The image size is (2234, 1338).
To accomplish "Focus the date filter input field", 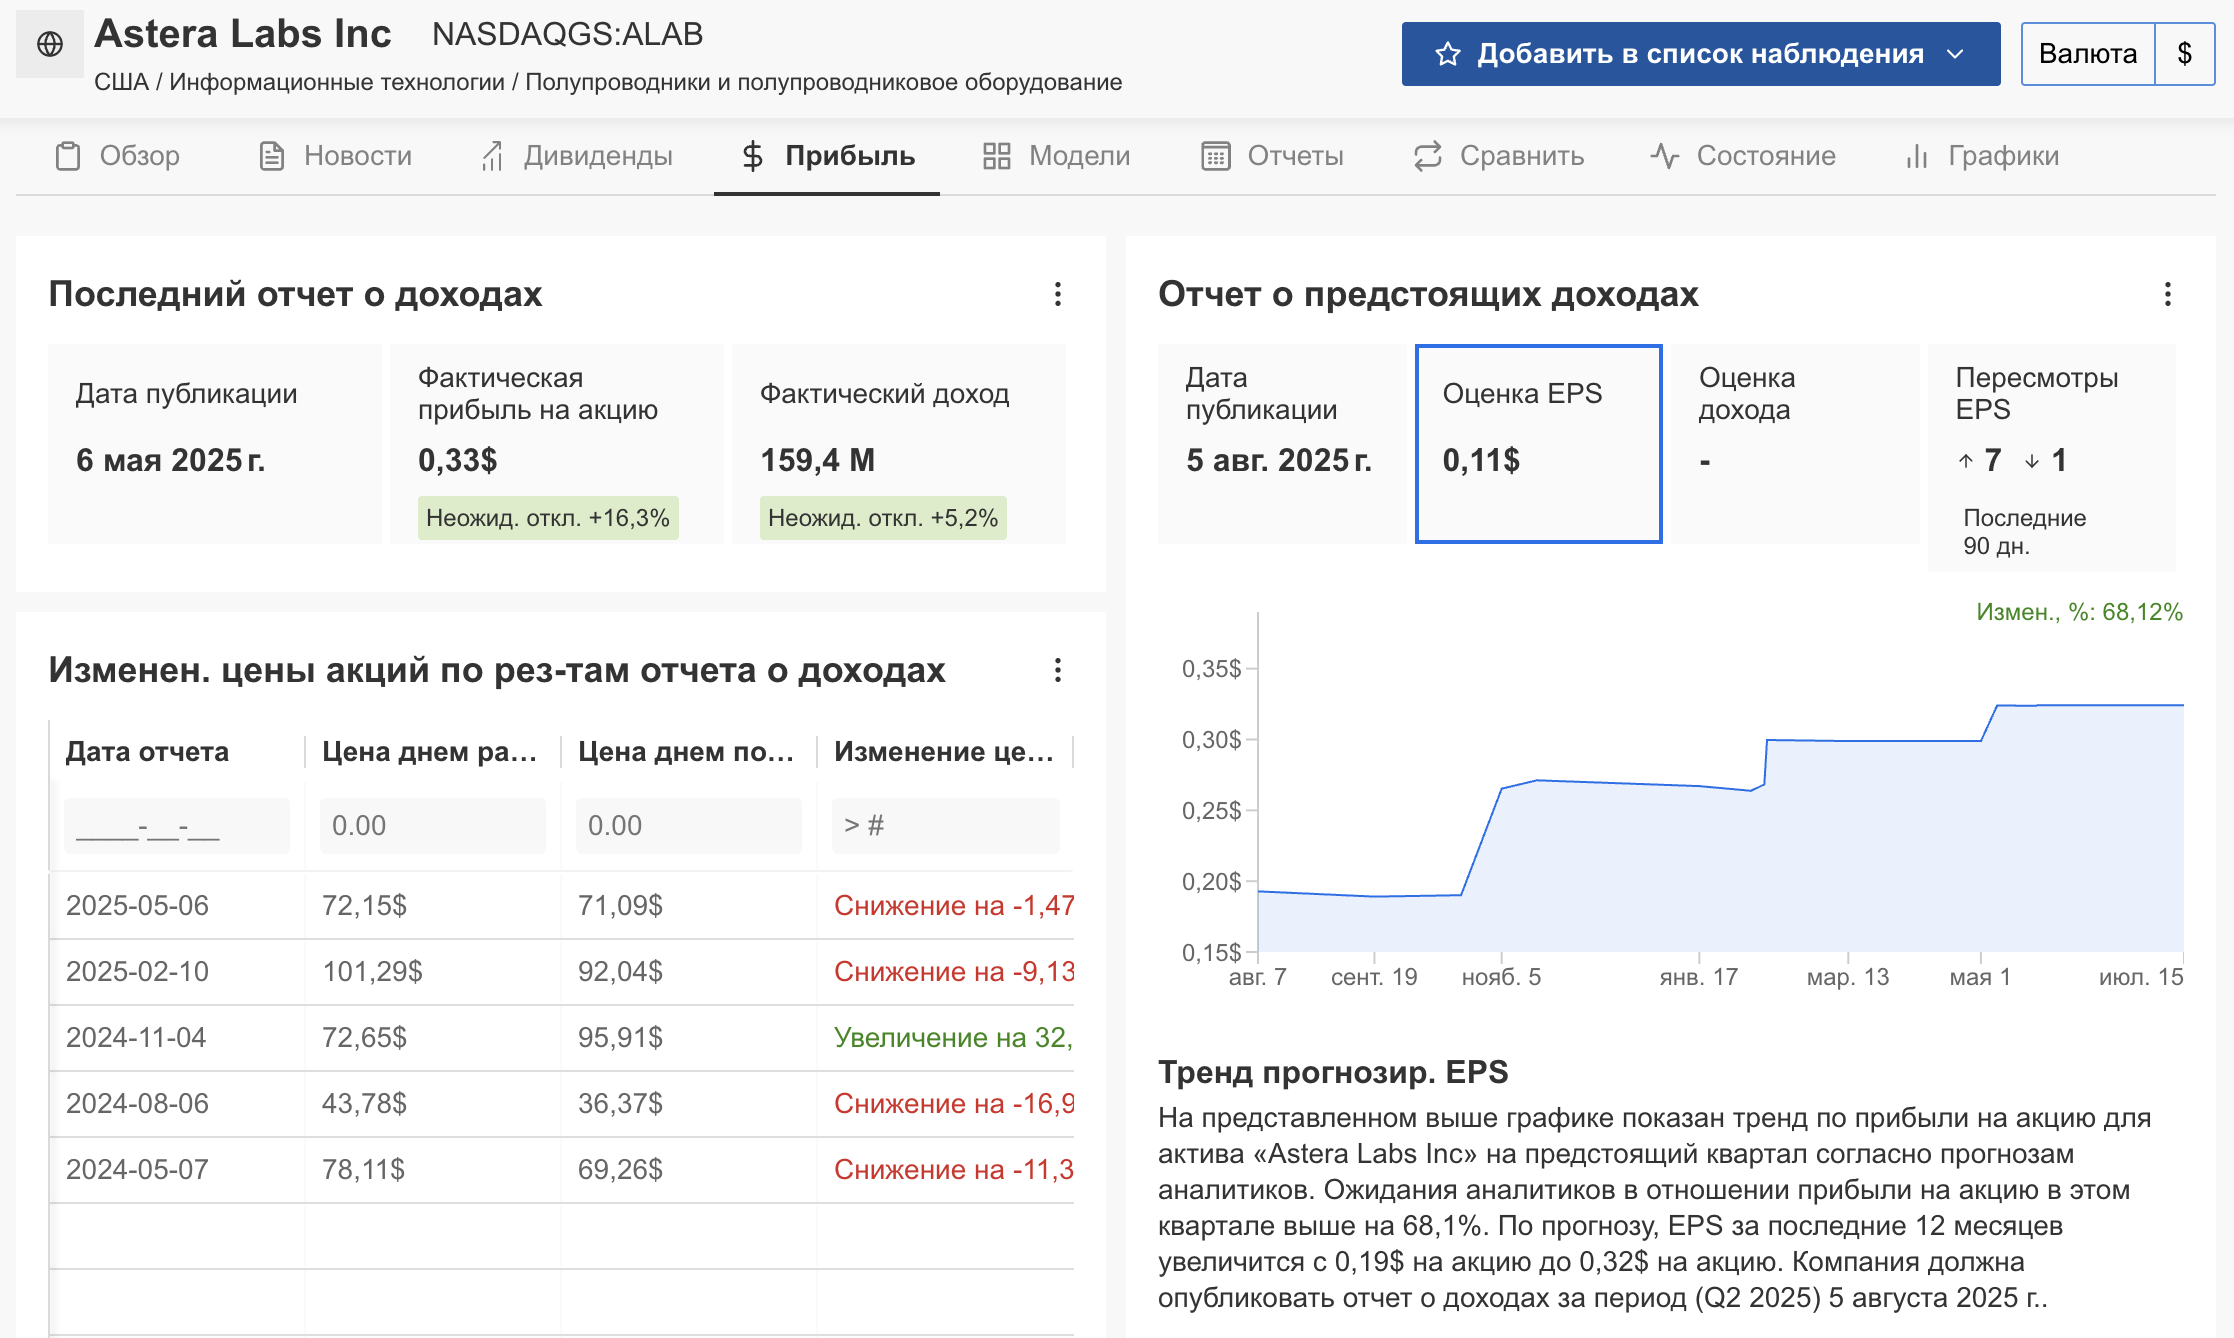I will click(177, 826).
